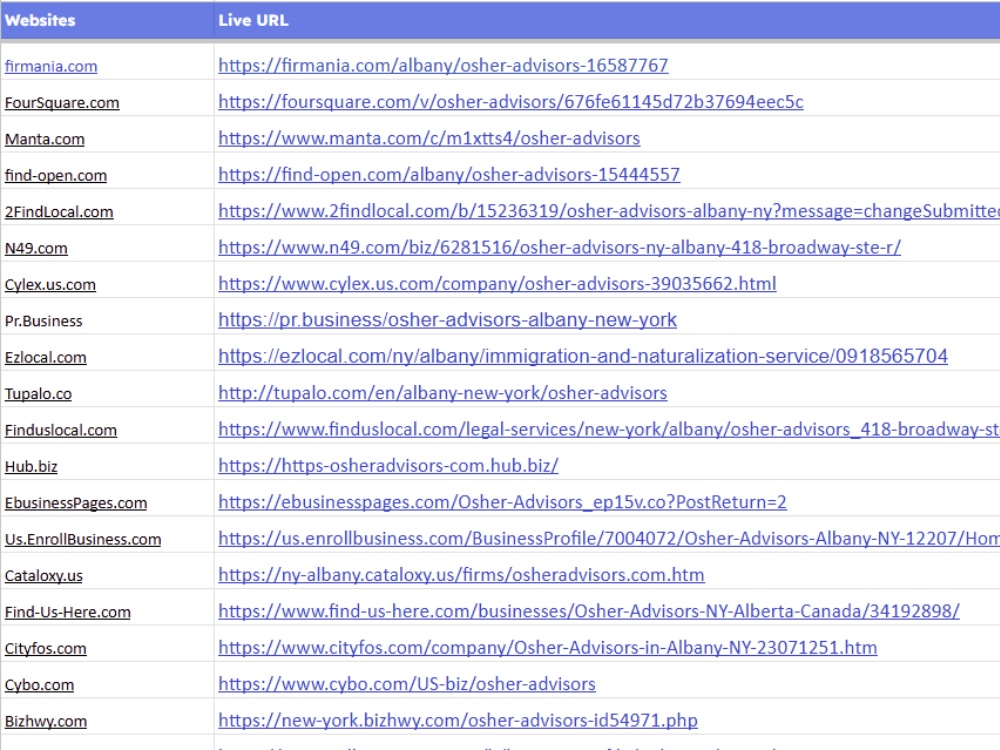
Task: Open the ny-albany.cataloxy.us firms URL
Action: pos(461,574)
